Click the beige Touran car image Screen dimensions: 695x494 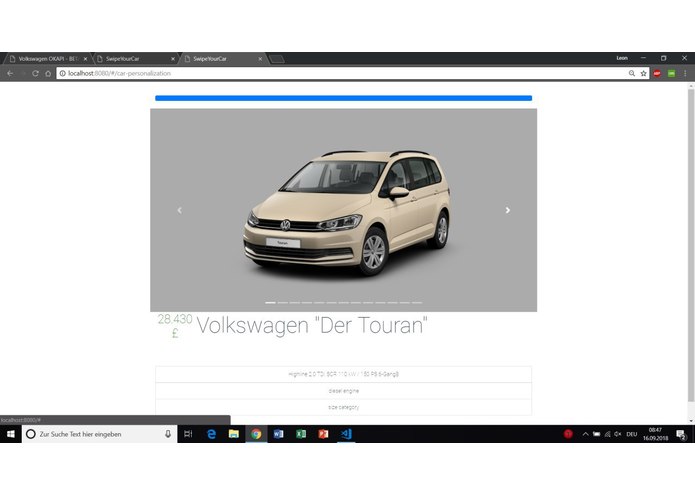[x=347, y=213]
